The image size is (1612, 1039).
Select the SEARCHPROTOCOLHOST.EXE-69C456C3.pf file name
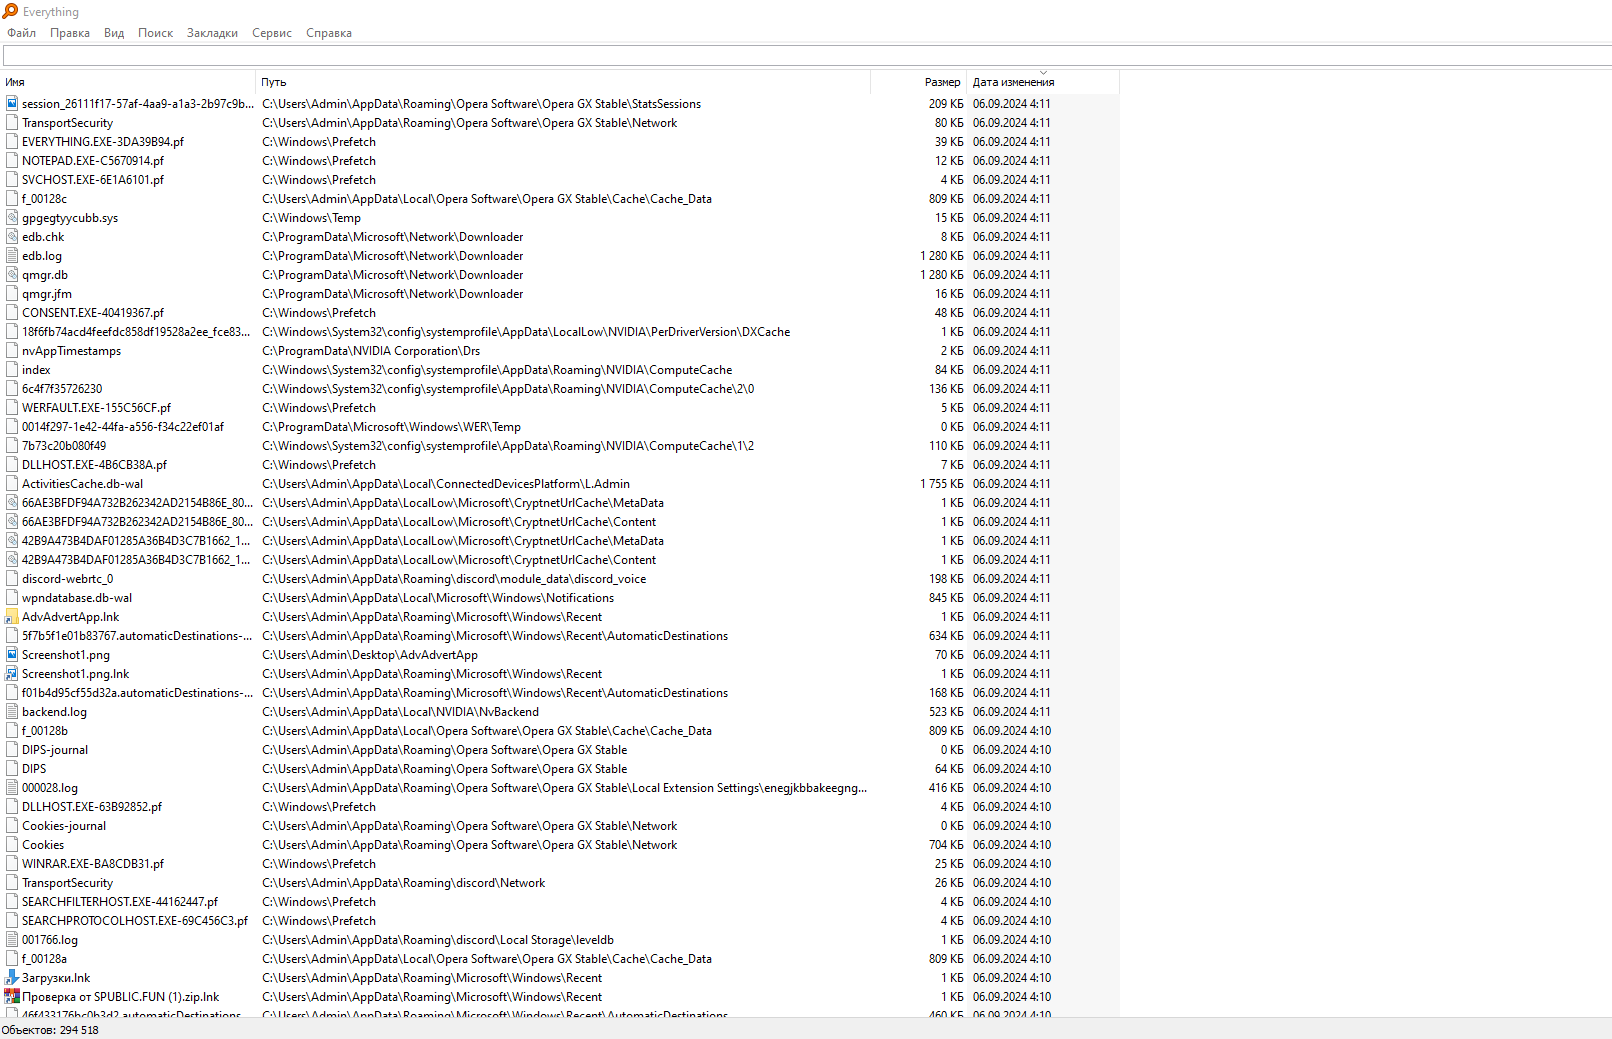tap(135, 921)
